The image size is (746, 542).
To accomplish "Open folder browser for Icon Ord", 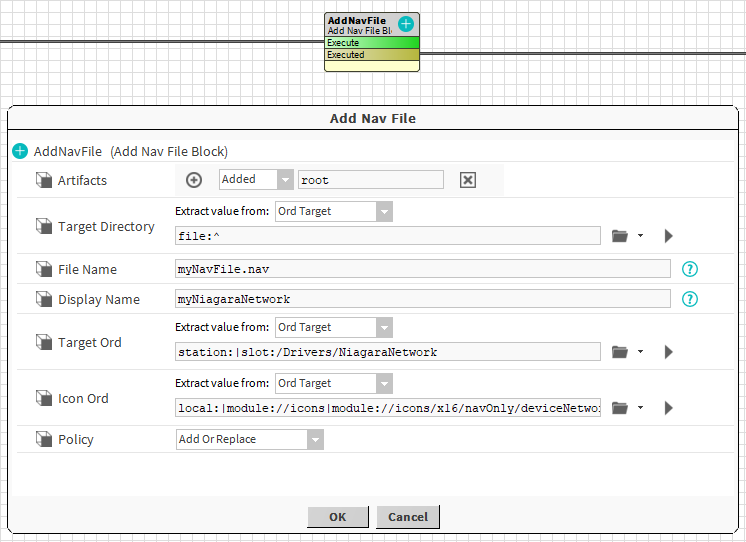I will pyautogui.click(x=620, y=408).
